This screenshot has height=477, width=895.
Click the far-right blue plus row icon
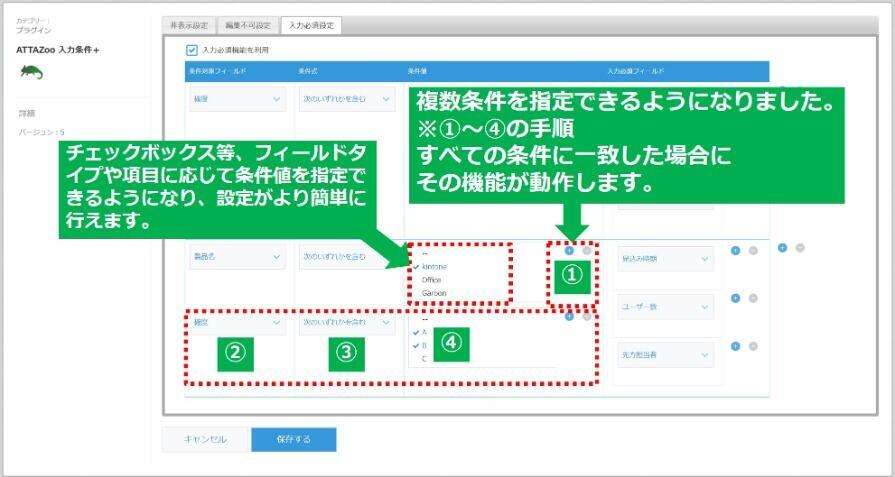783,247
